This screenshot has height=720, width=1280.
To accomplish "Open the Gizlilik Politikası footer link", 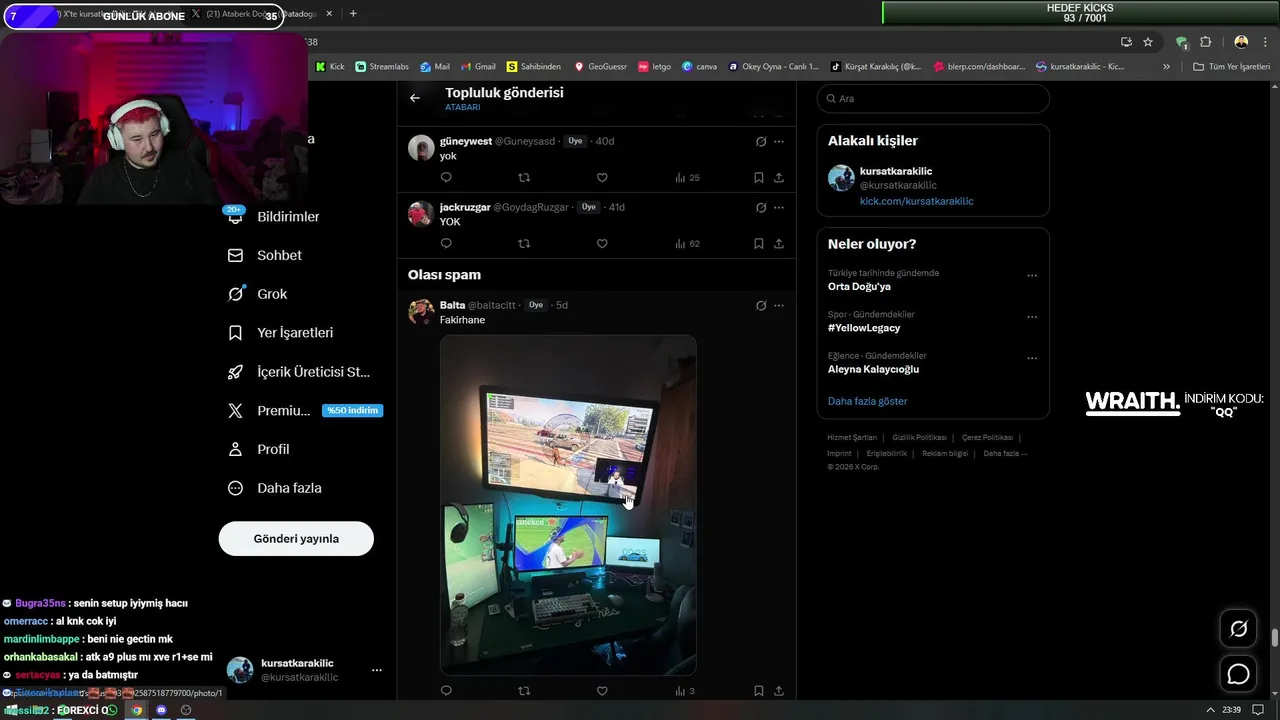I will tap(919, 437).
